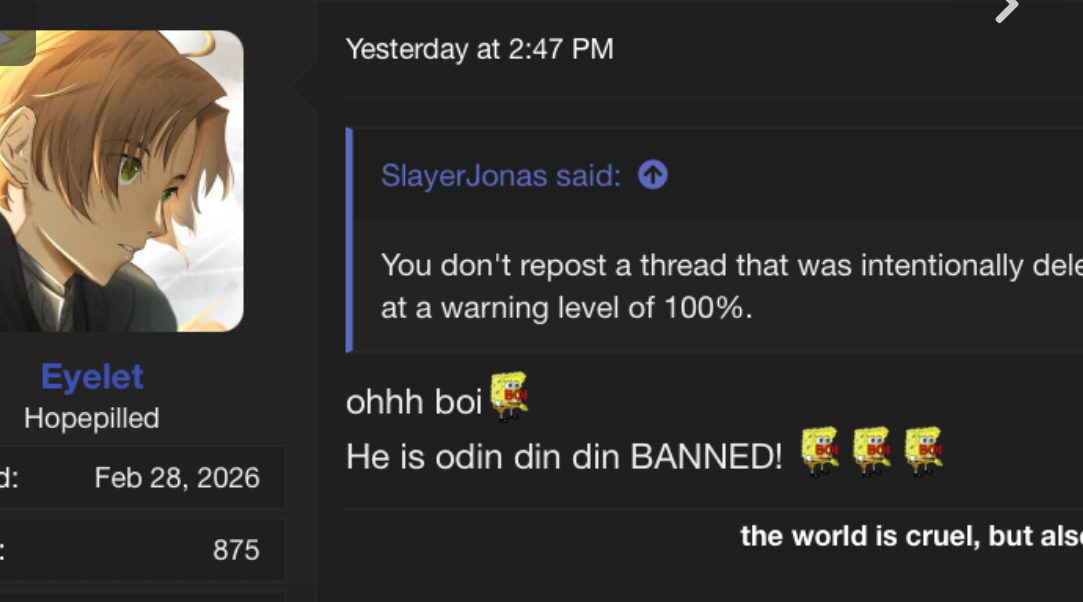Click the He is odin din din BANNED text
The width and height of the screenshot is (1083, 602).
click(564, 456)
